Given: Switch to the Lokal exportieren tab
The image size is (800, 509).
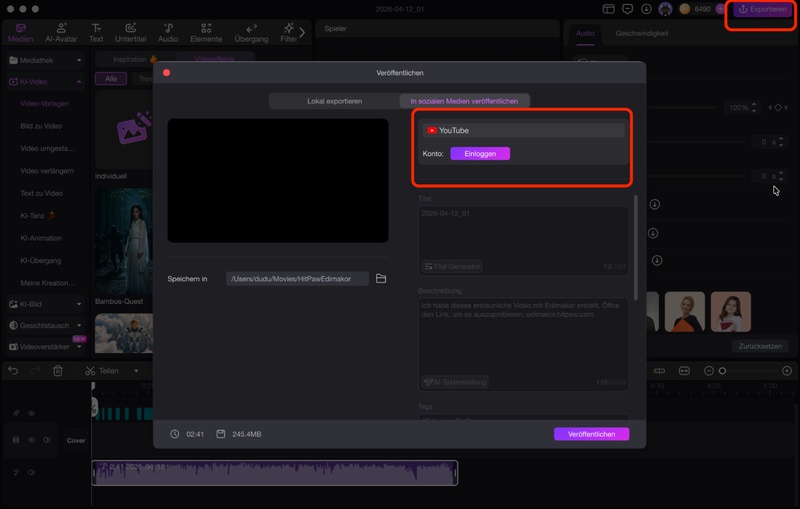Looking at the screenshot, I should tap(334, 101).
